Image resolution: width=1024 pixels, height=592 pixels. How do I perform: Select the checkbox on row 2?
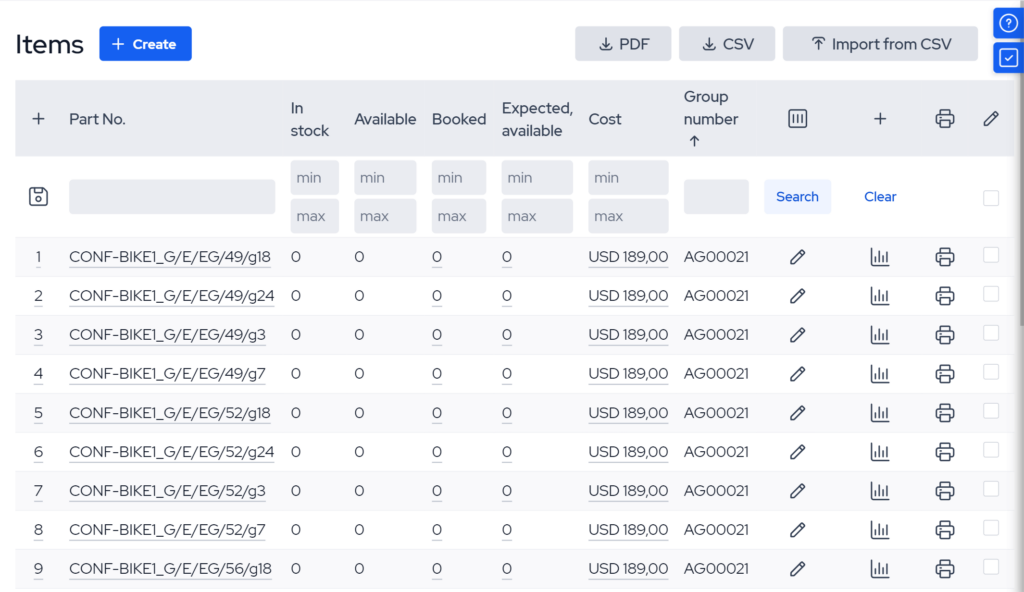[991, 296]
